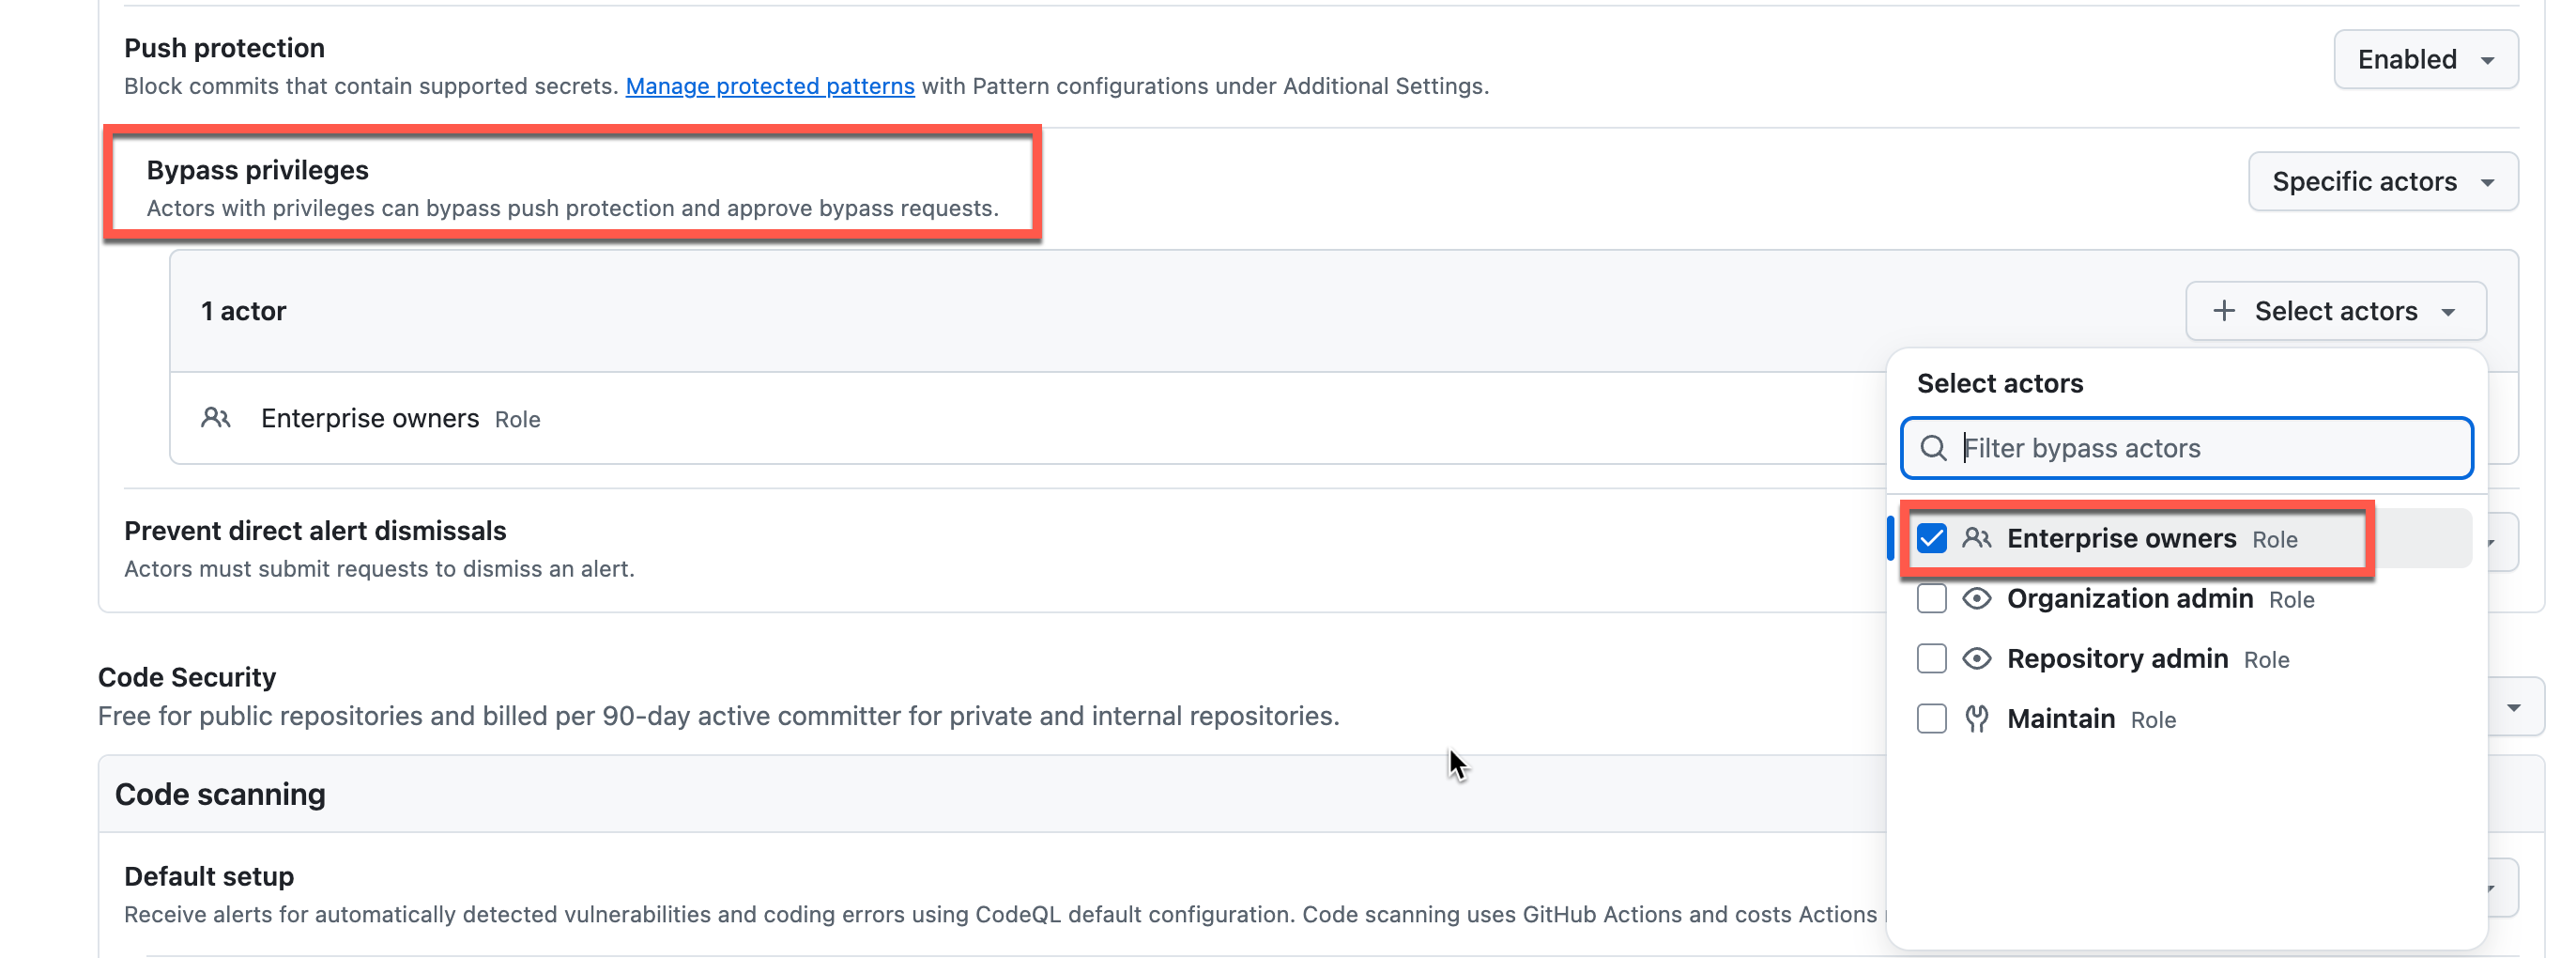The height and width of the screenshot is (958, 2576).
Task: Open the Manage protected patterns link
Action: pos(769,86)
